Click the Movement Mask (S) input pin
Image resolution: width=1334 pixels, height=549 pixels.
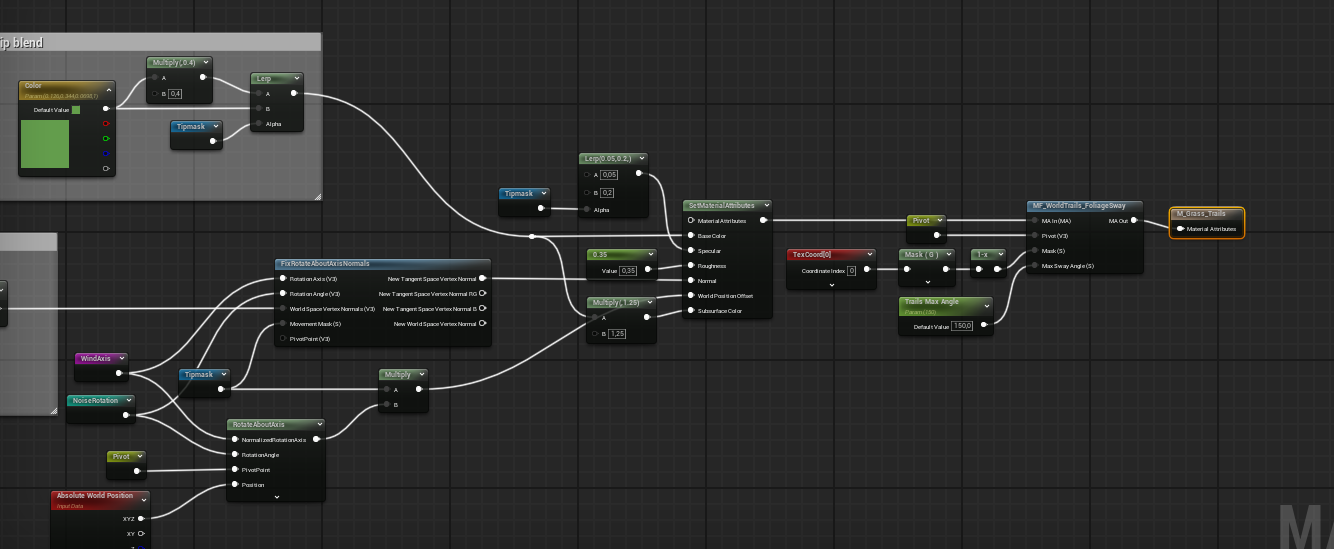tap(282, 323)
